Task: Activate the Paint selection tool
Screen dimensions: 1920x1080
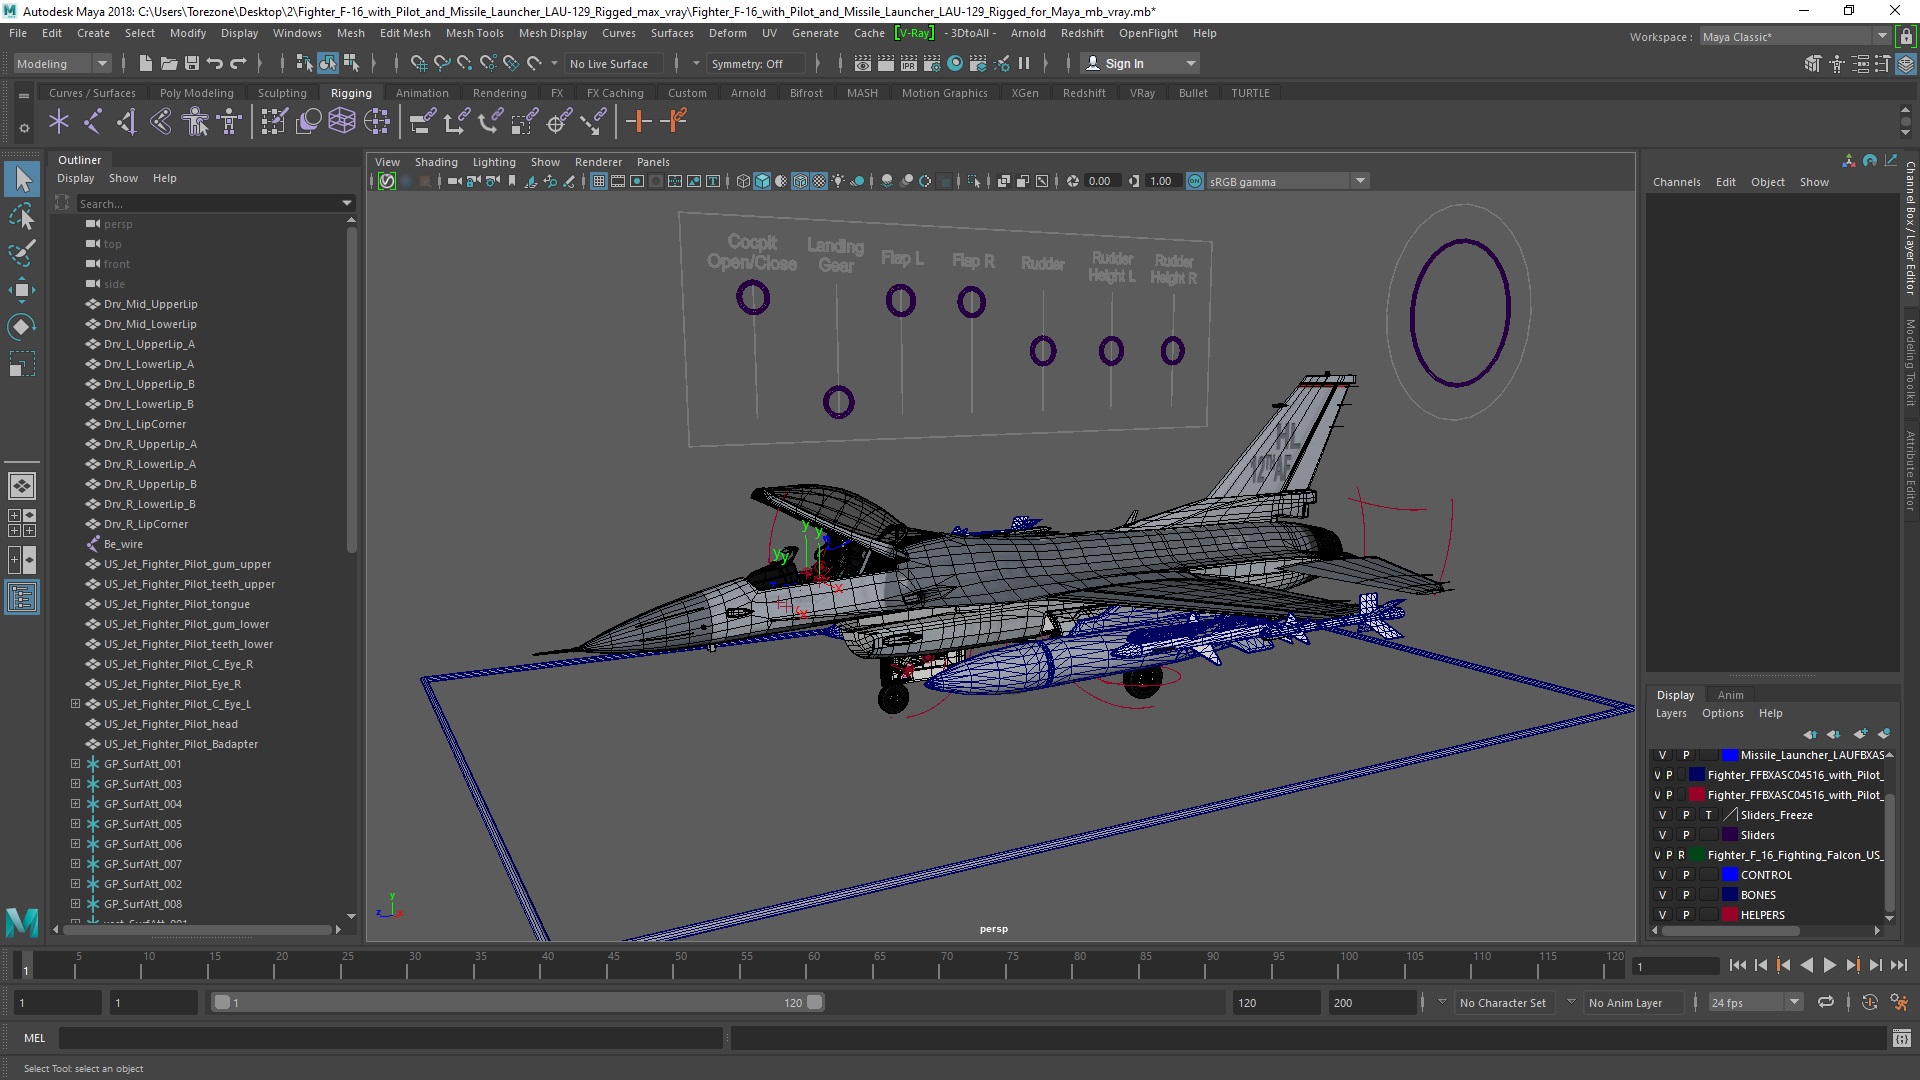Action: point(22,253)
